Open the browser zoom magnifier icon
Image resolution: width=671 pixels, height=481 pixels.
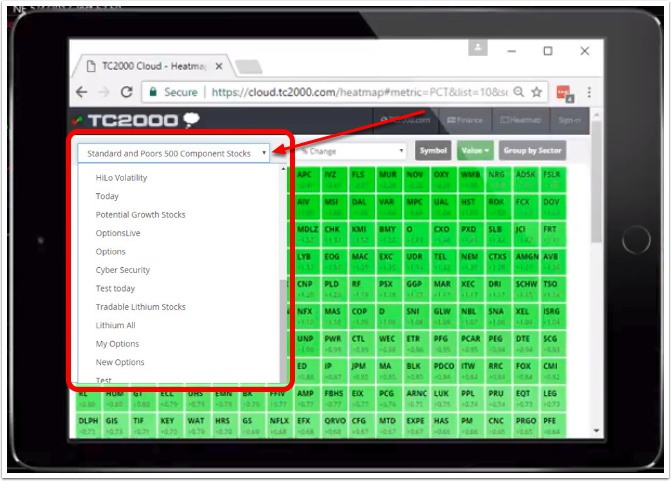519,92
